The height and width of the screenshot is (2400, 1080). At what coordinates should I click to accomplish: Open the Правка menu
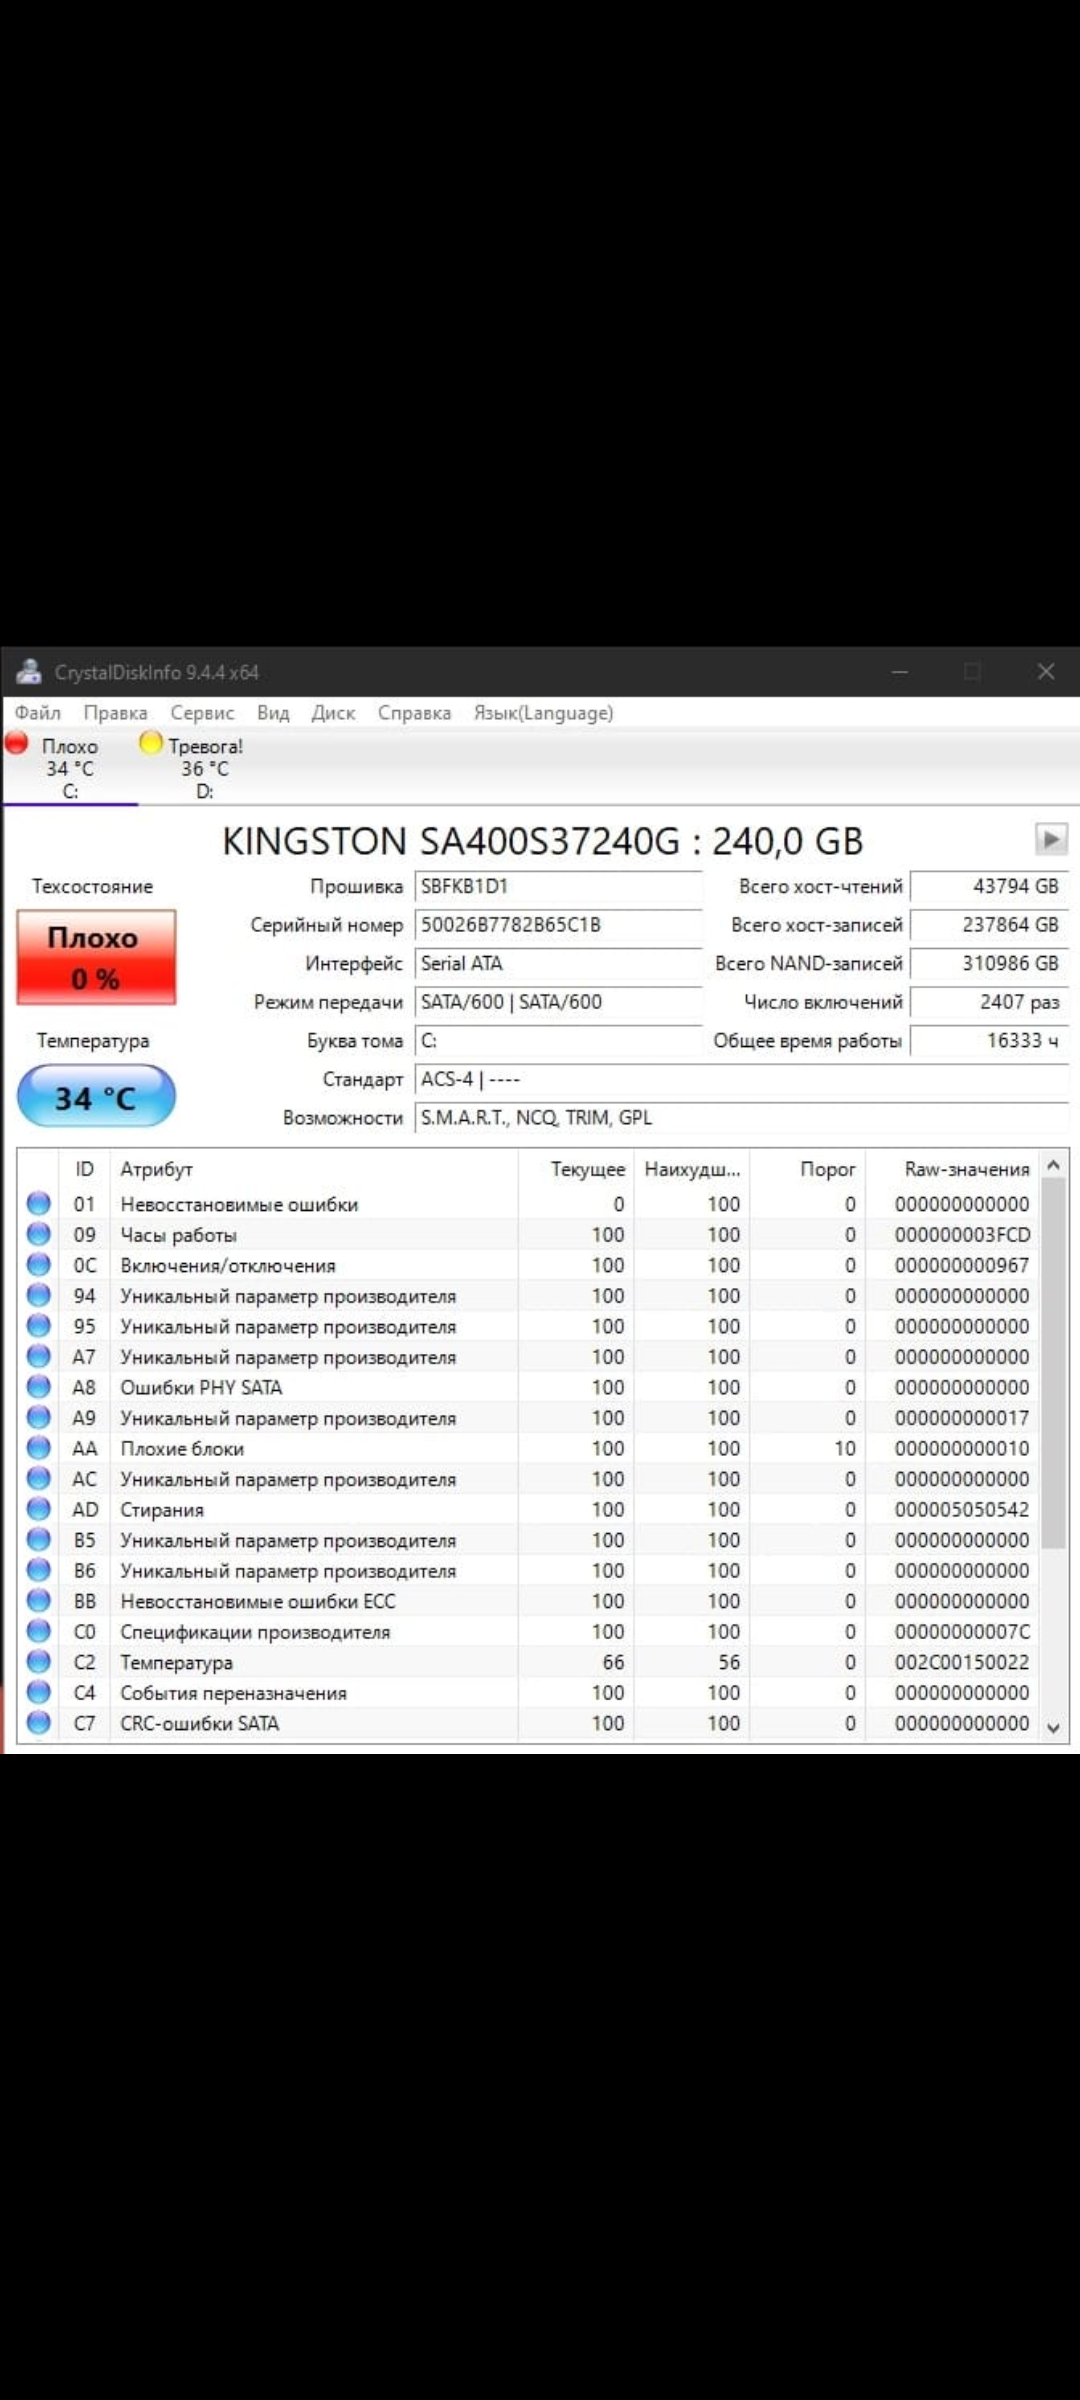click(x=115, y=713)
